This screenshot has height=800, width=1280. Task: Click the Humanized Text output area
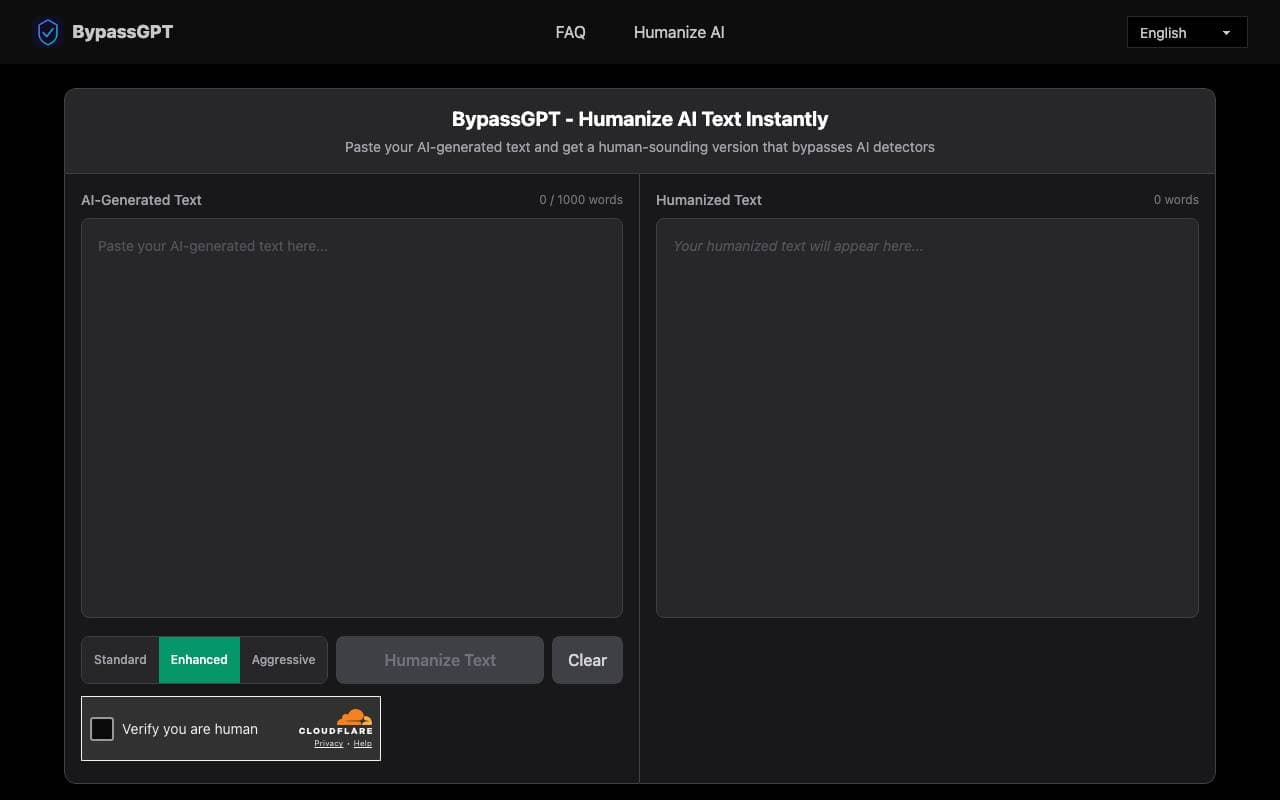point(927,418)
